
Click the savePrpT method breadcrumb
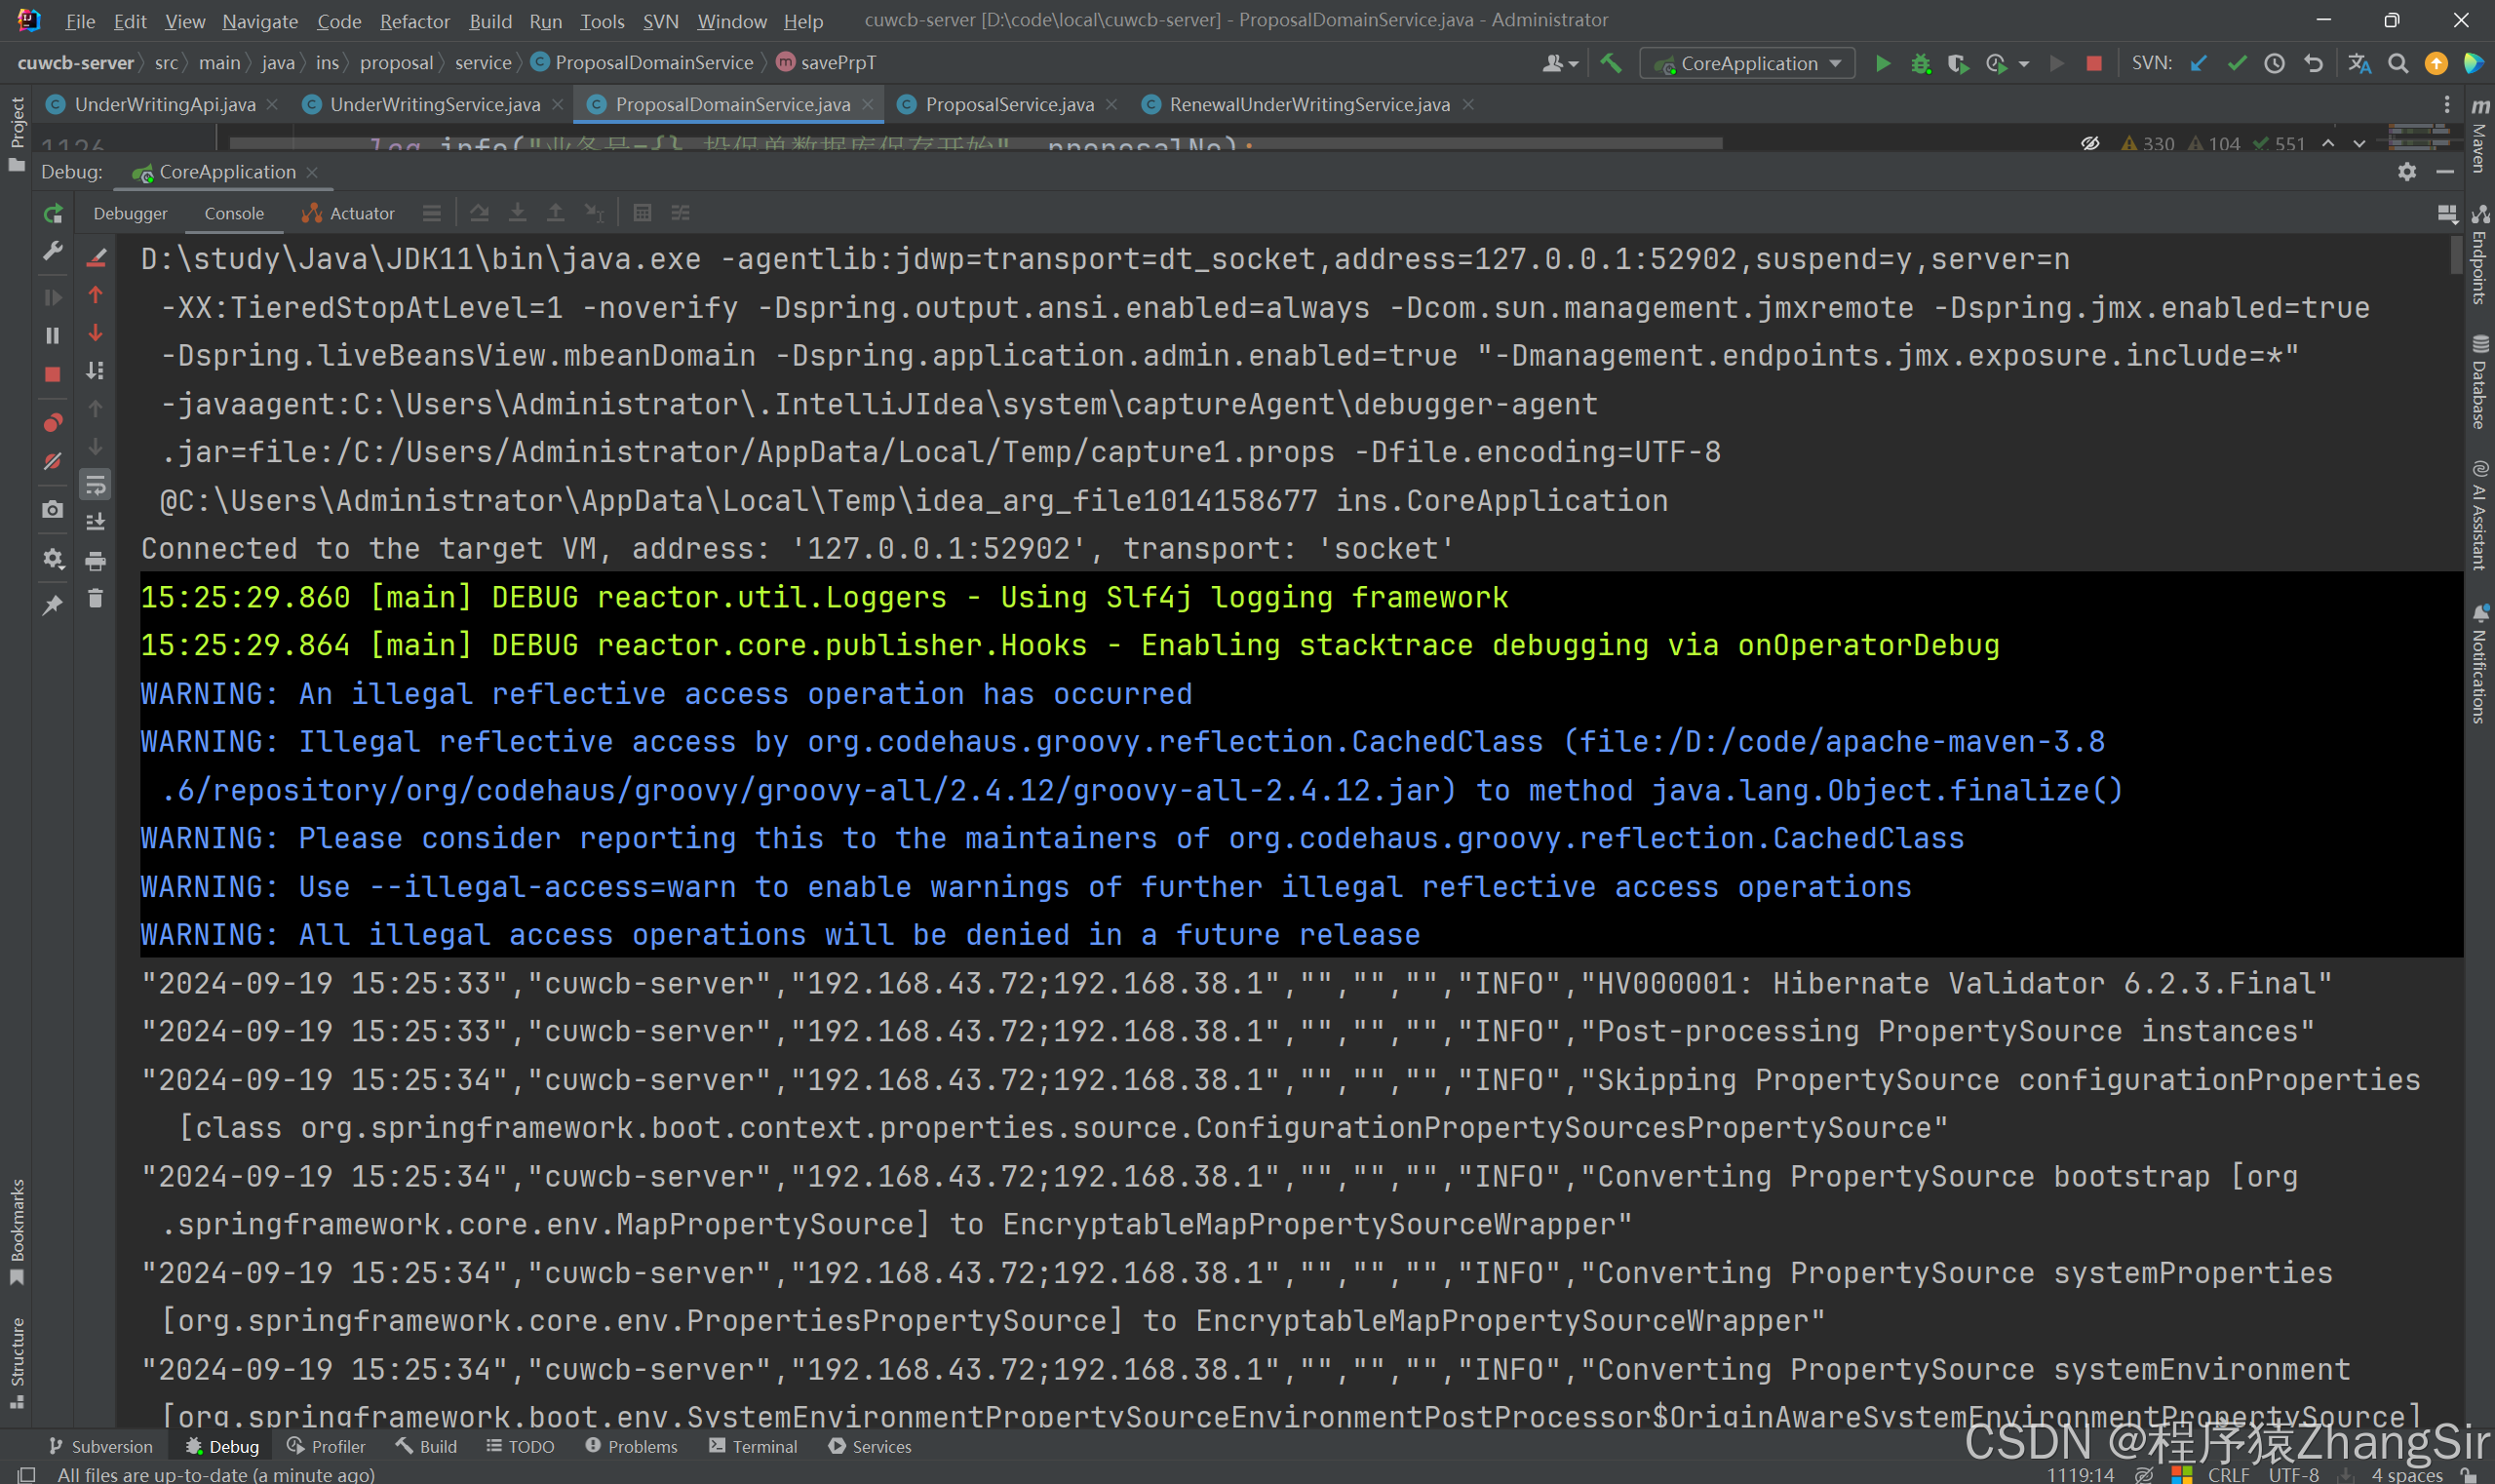click(x=826, y=62)
